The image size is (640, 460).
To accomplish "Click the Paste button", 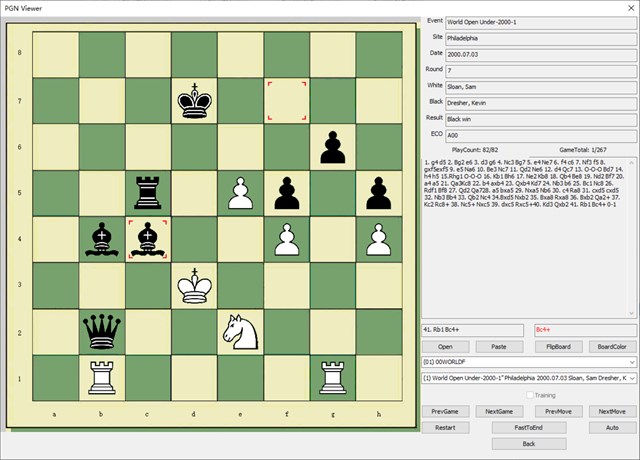I will click(499, 347).
